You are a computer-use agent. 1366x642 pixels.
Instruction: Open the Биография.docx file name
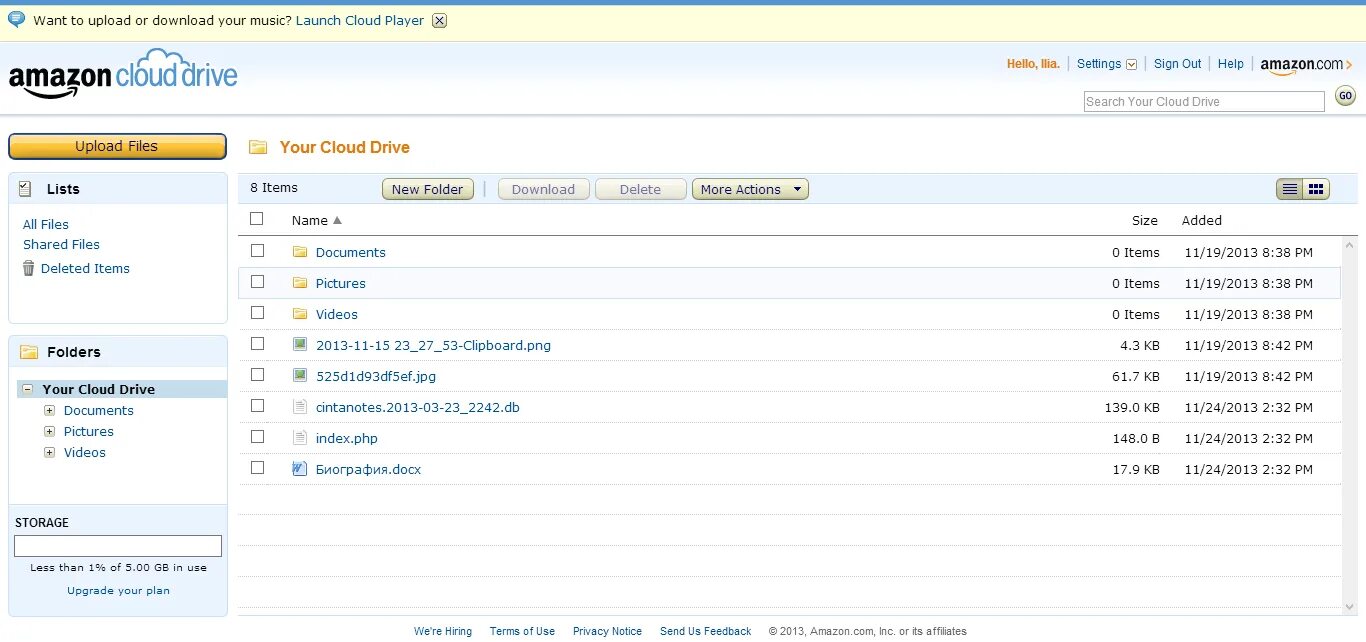368,469
